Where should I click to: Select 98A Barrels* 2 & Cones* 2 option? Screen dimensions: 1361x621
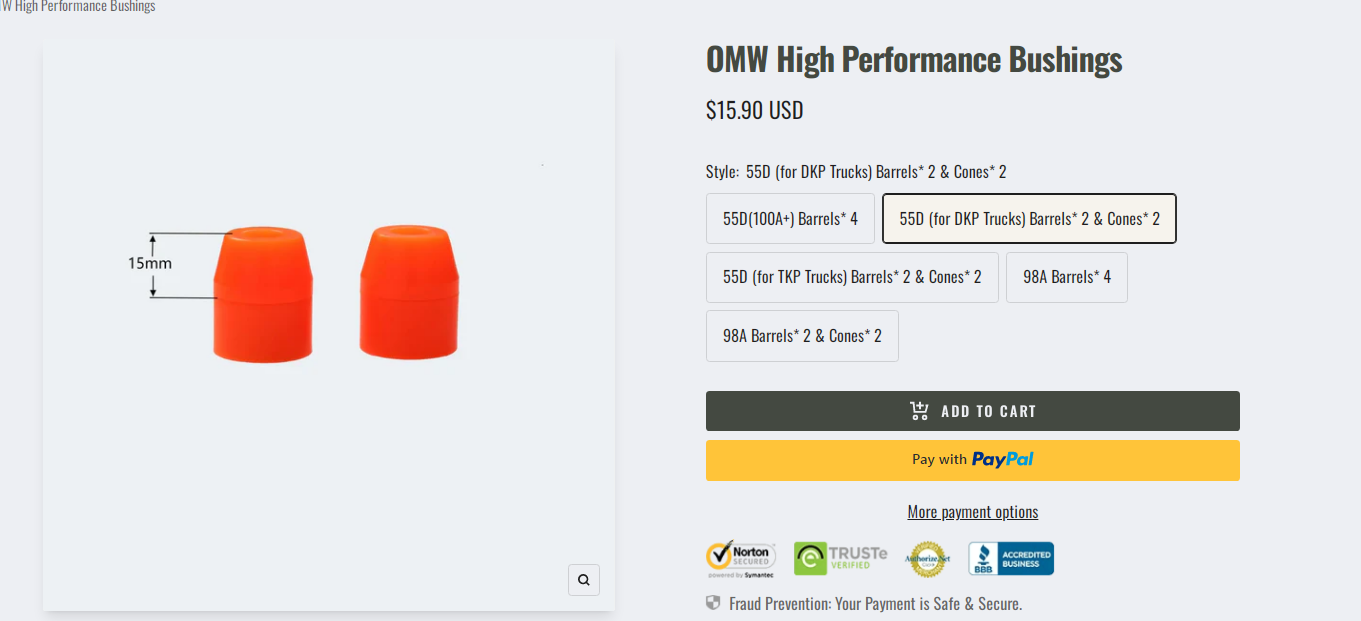pos(802,336)
